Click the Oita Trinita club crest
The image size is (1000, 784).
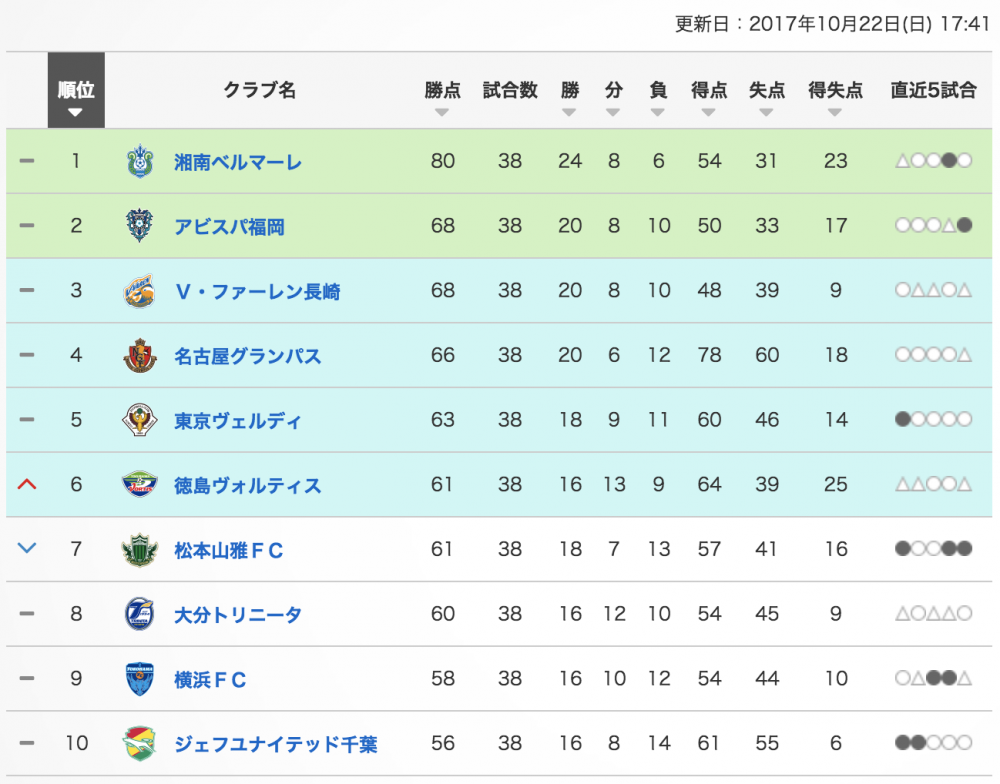tap(140, 614)
